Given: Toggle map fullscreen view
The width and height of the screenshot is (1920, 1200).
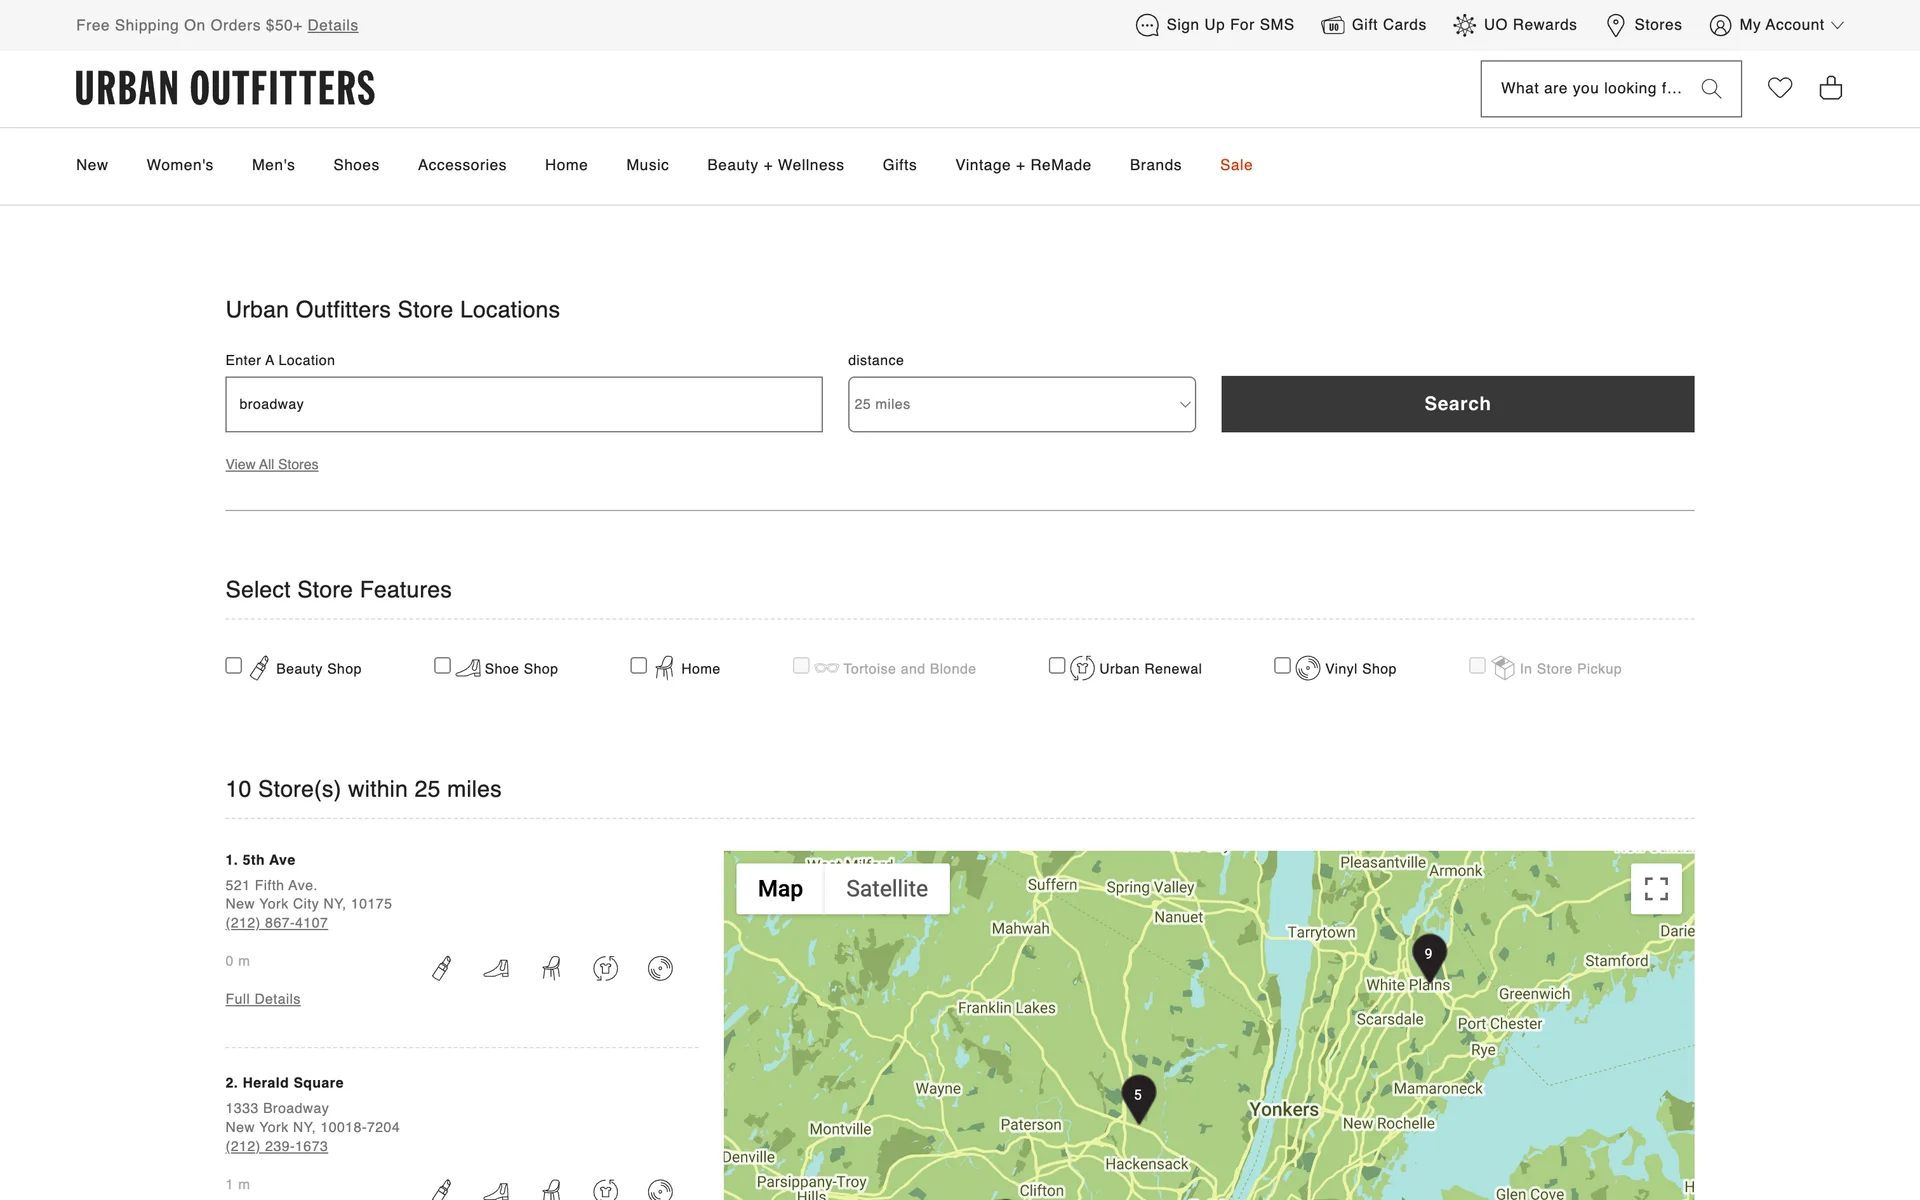Looking at the screenshot, I should (x=1655, y=888).
